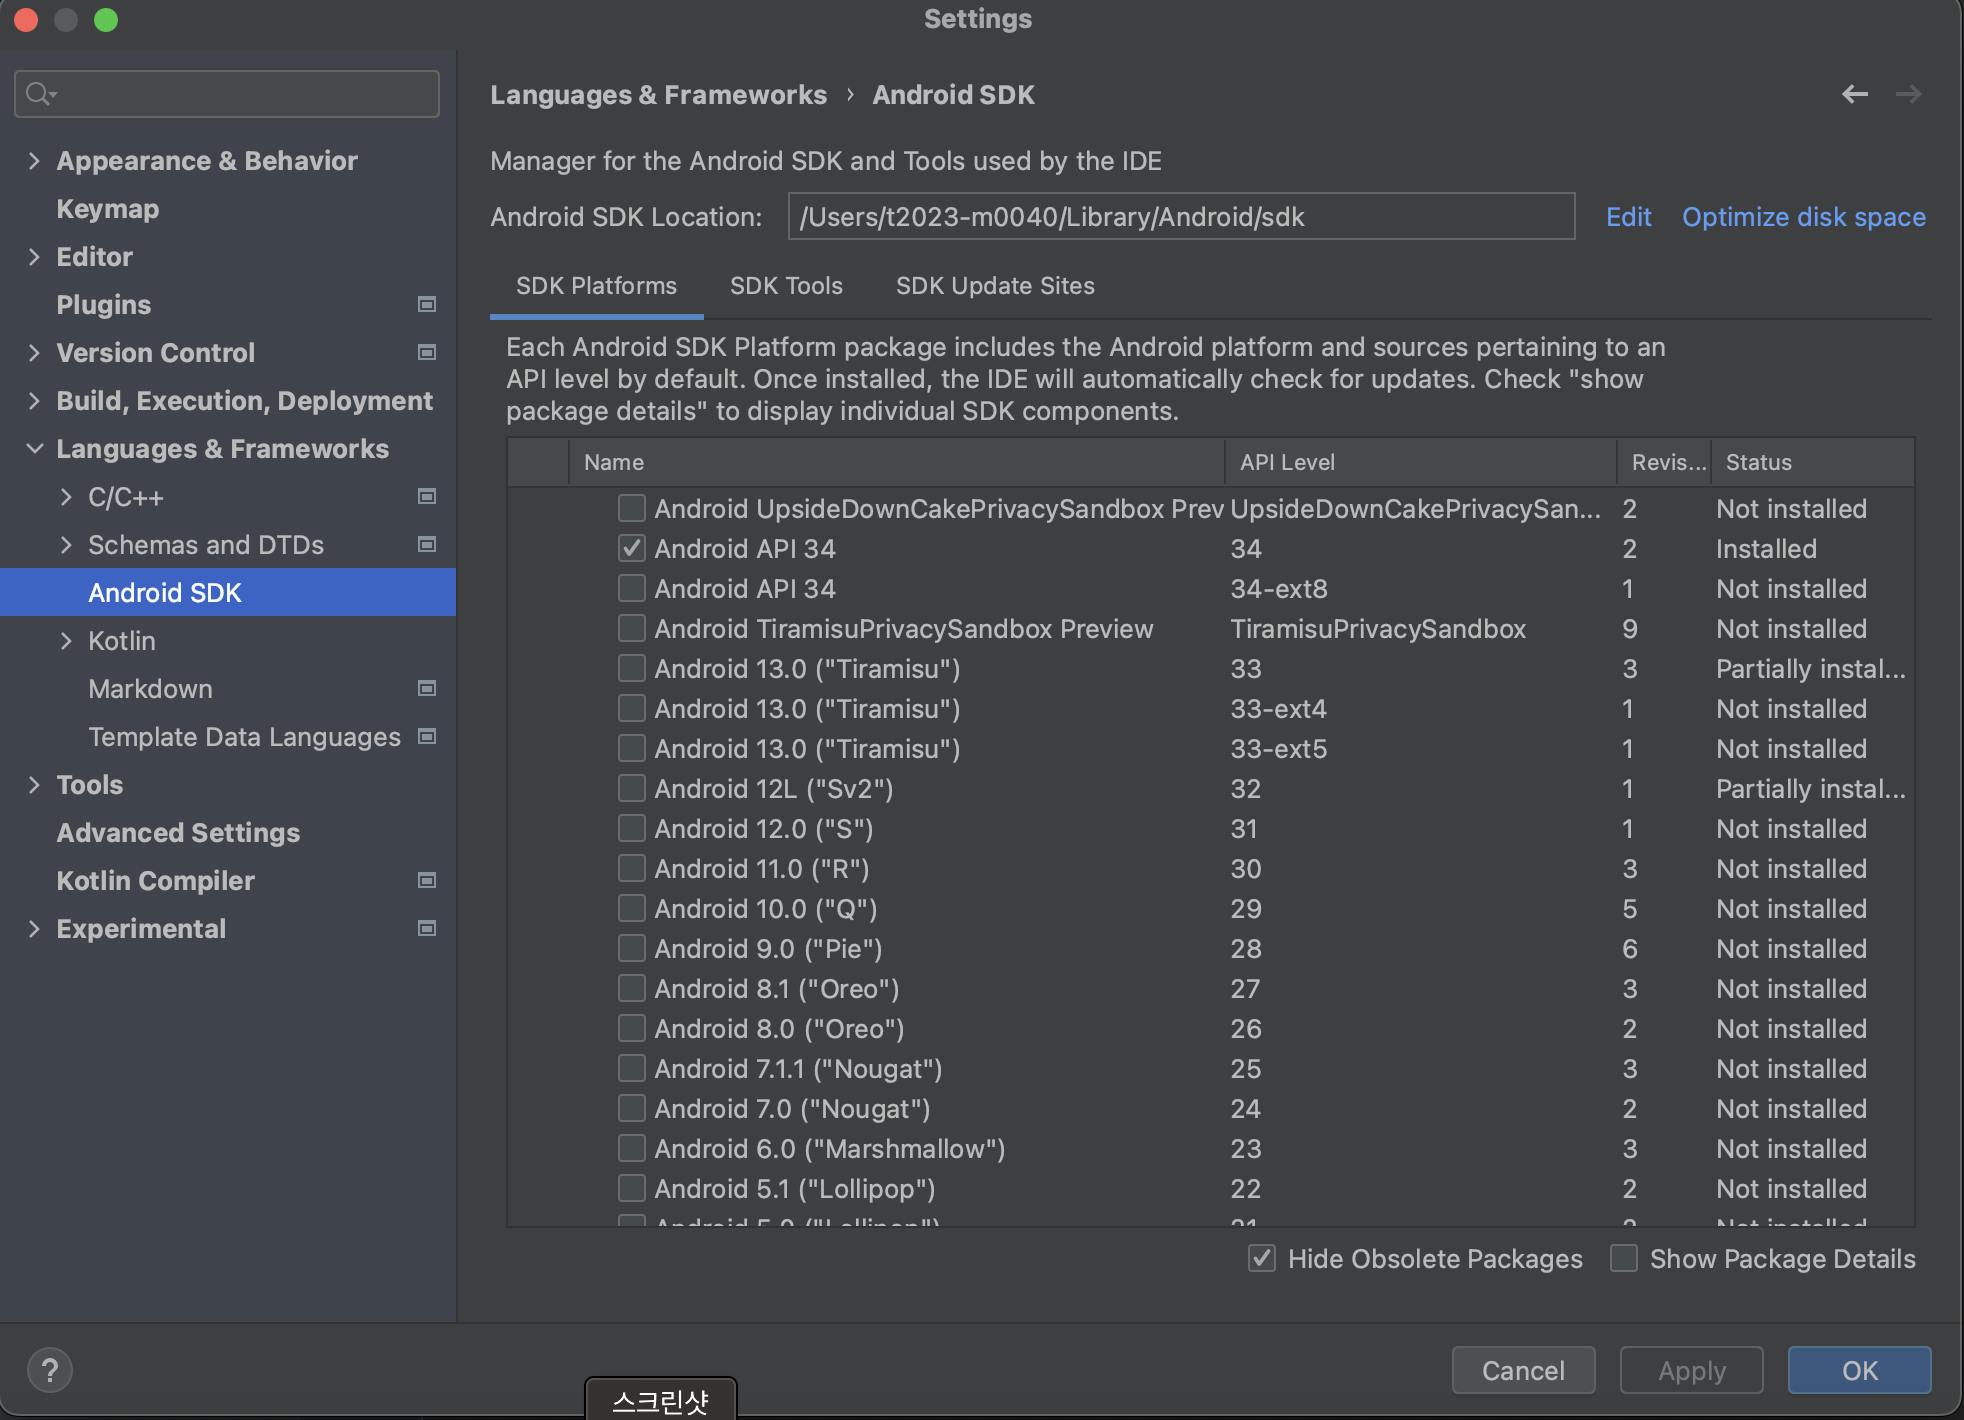Check Android 9.0 Pie checkbox

[x=631, y=948]
